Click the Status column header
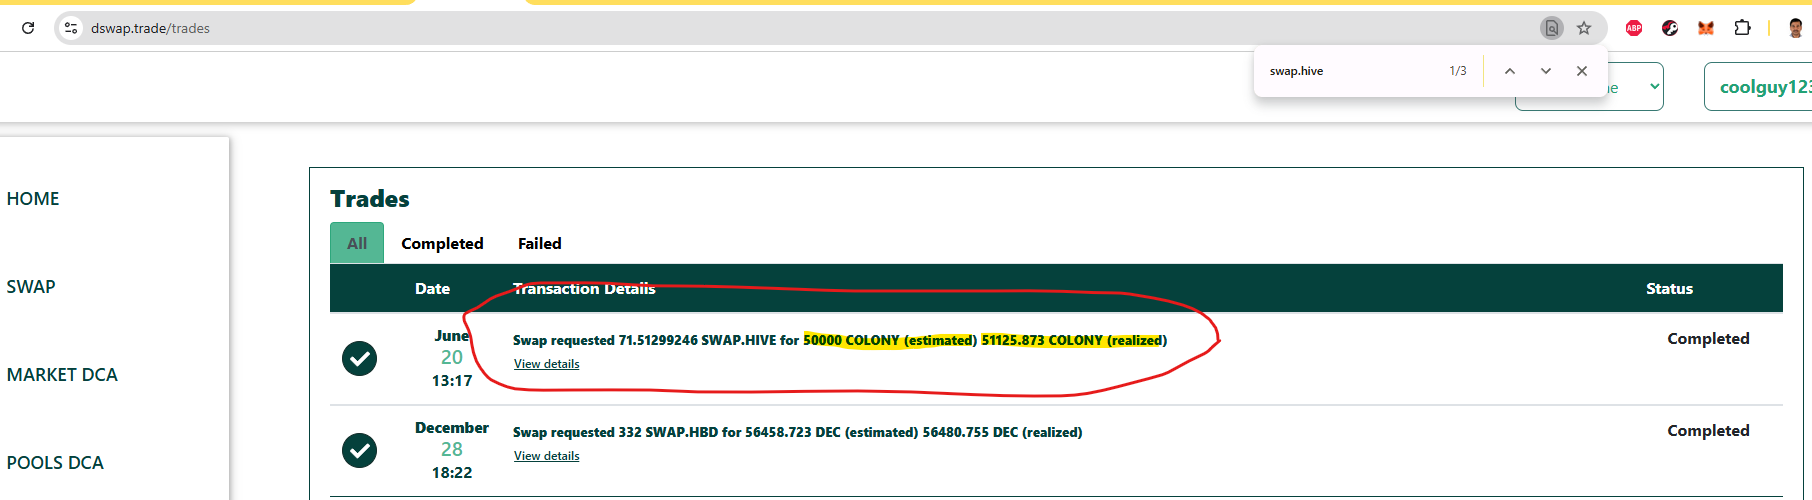The width and height of the screenshot is (1812, 500). 1669,288
